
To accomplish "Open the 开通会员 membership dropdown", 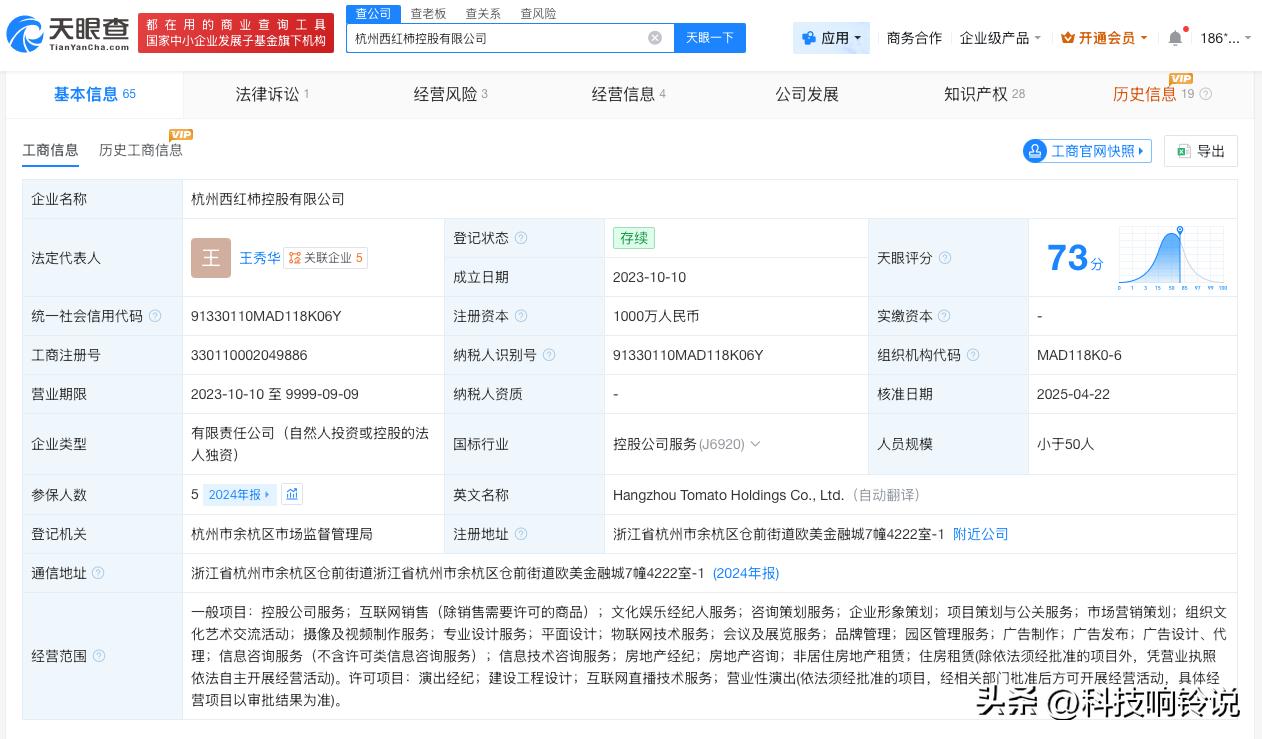I will coord(1101,37).
